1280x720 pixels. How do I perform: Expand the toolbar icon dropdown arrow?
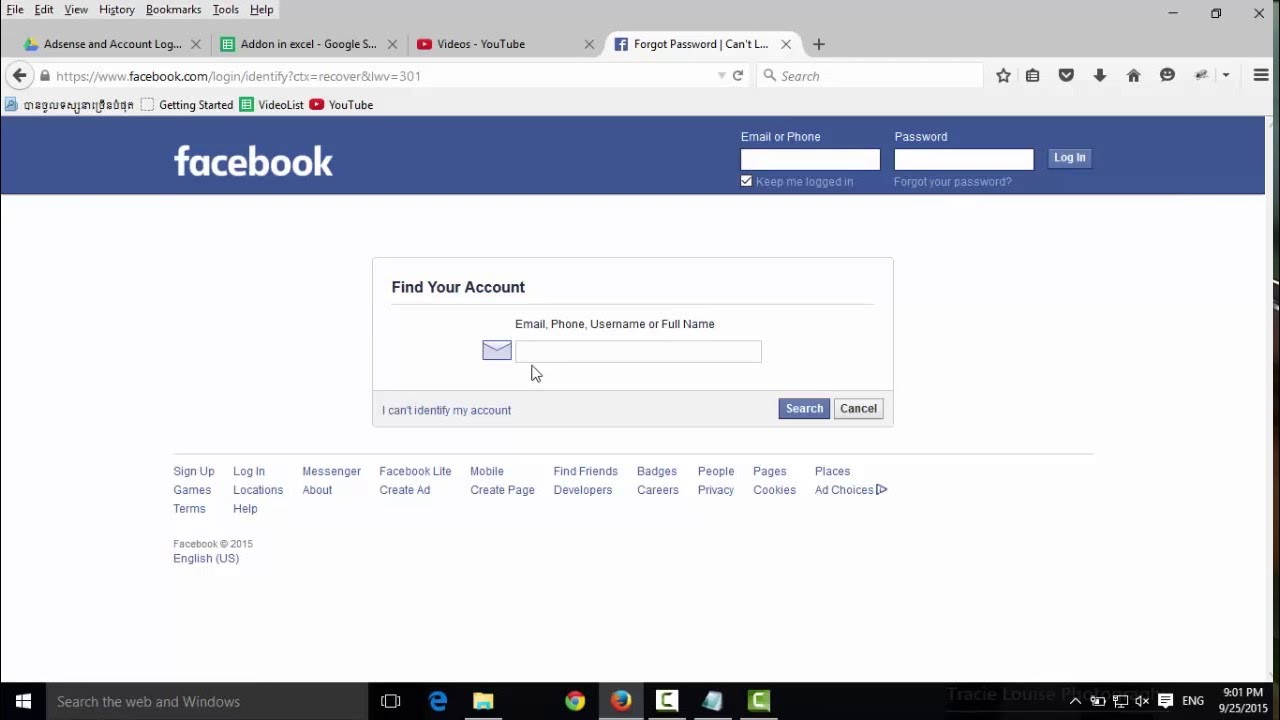click(1225, 76)
